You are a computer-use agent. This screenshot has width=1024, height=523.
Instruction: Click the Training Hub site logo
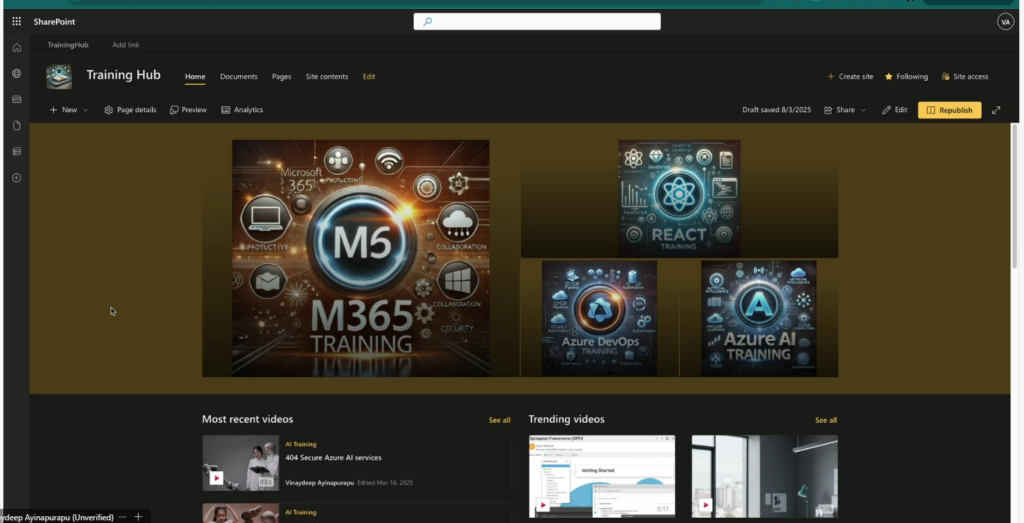(x=59, y=76)
